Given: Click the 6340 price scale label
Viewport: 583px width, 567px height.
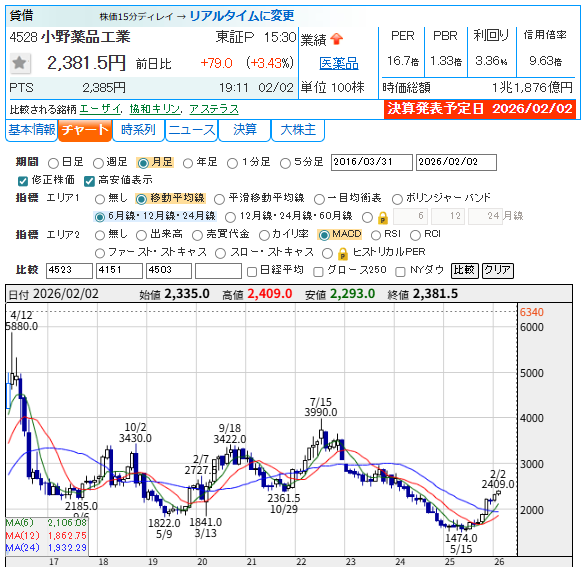Looking at the screenshot, I should coord(532,312).
